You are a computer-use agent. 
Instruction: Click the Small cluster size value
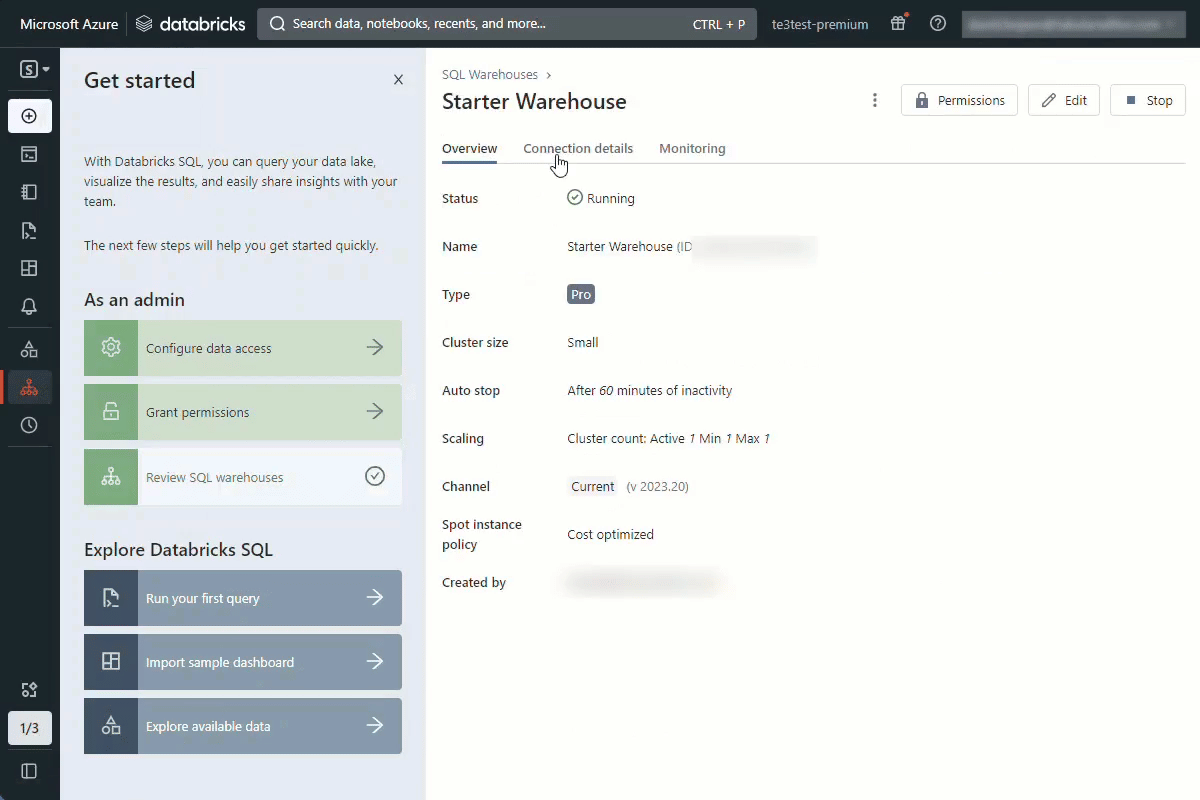(583, 343)
